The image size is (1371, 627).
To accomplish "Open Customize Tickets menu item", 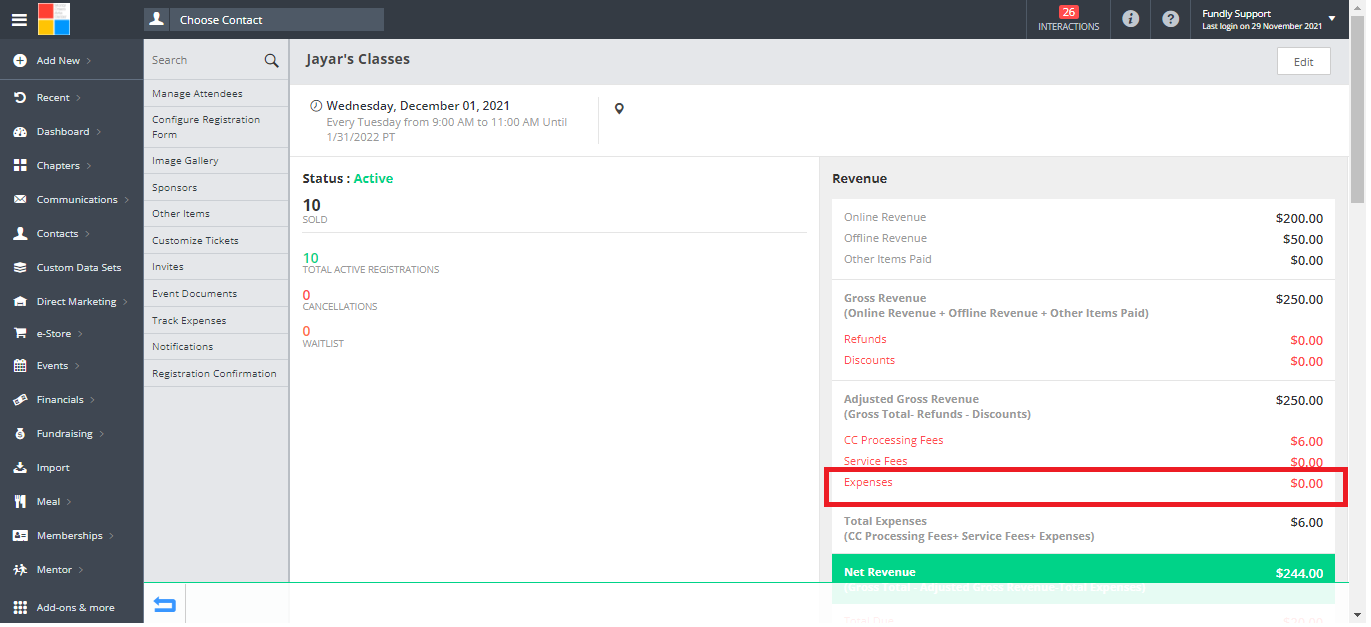I will click(216, 241).
